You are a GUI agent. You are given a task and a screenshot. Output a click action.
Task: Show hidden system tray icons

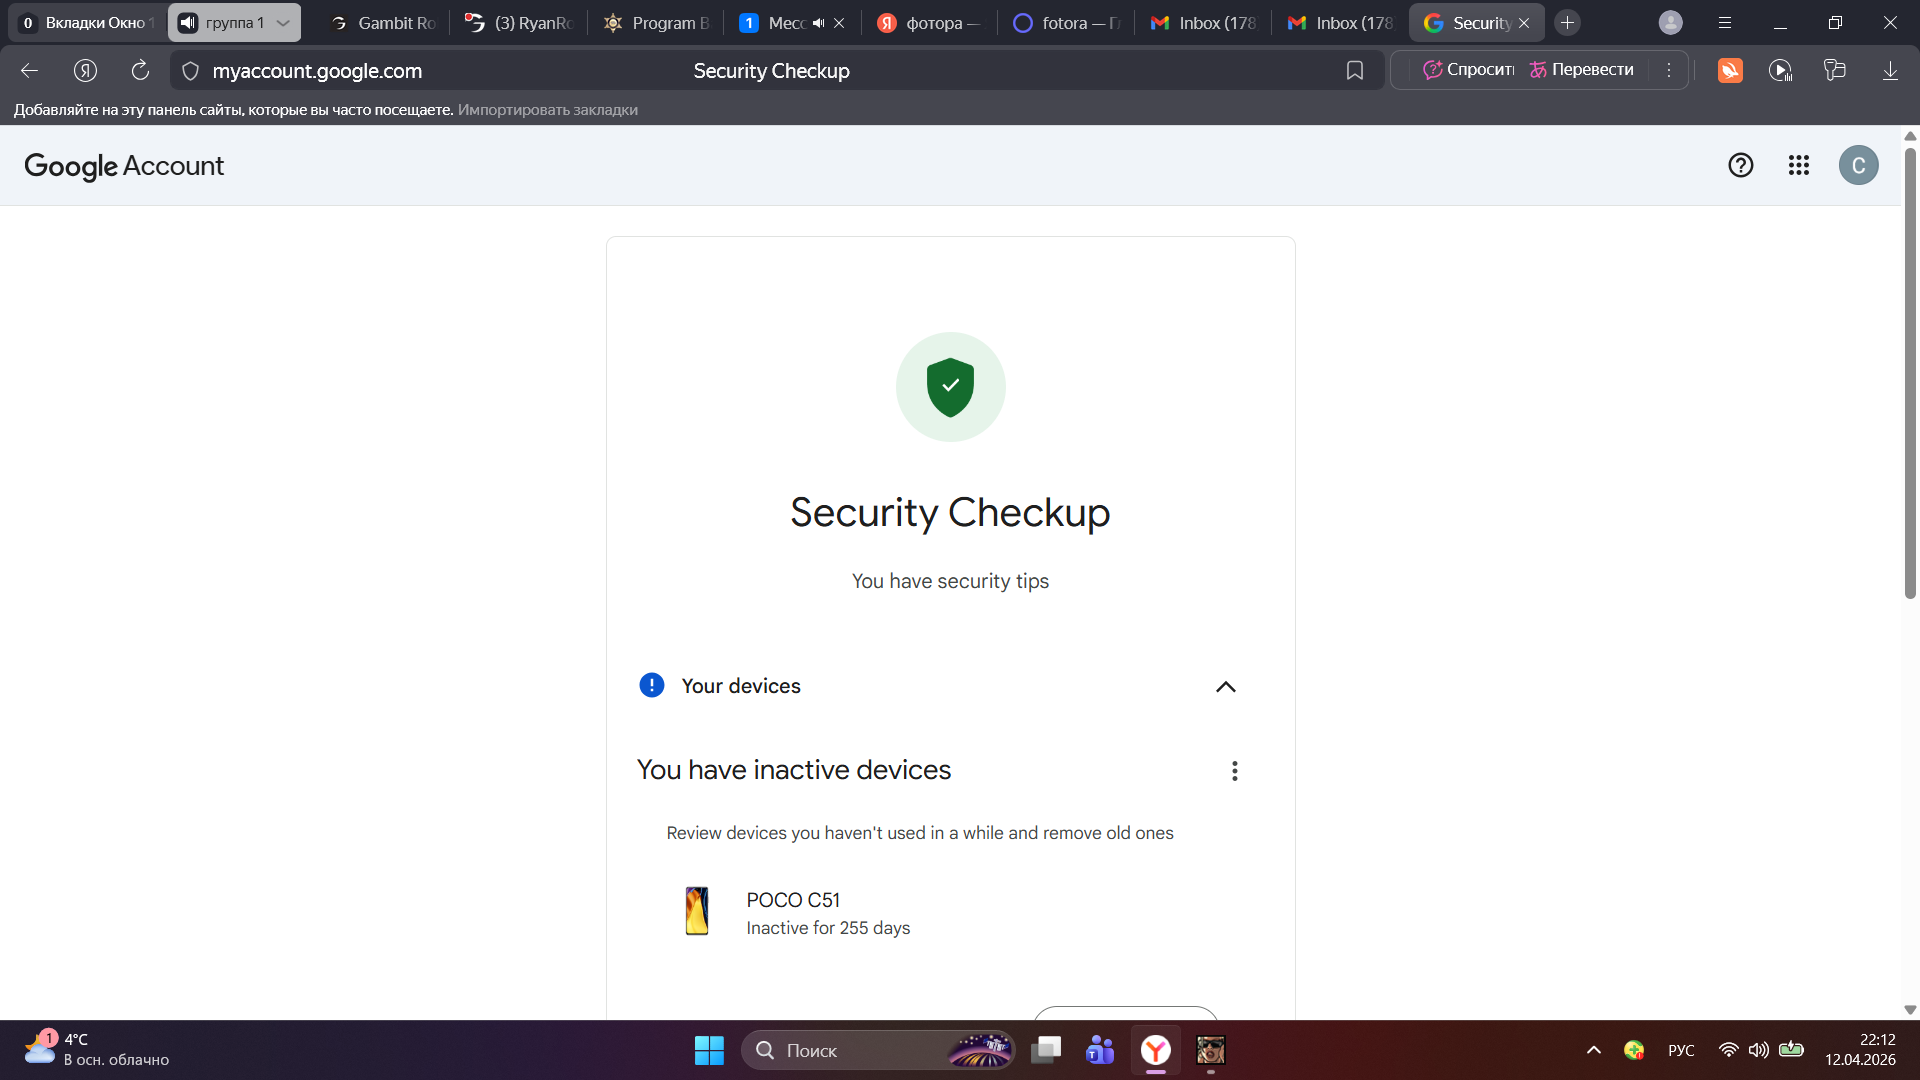point(1593,1050)
